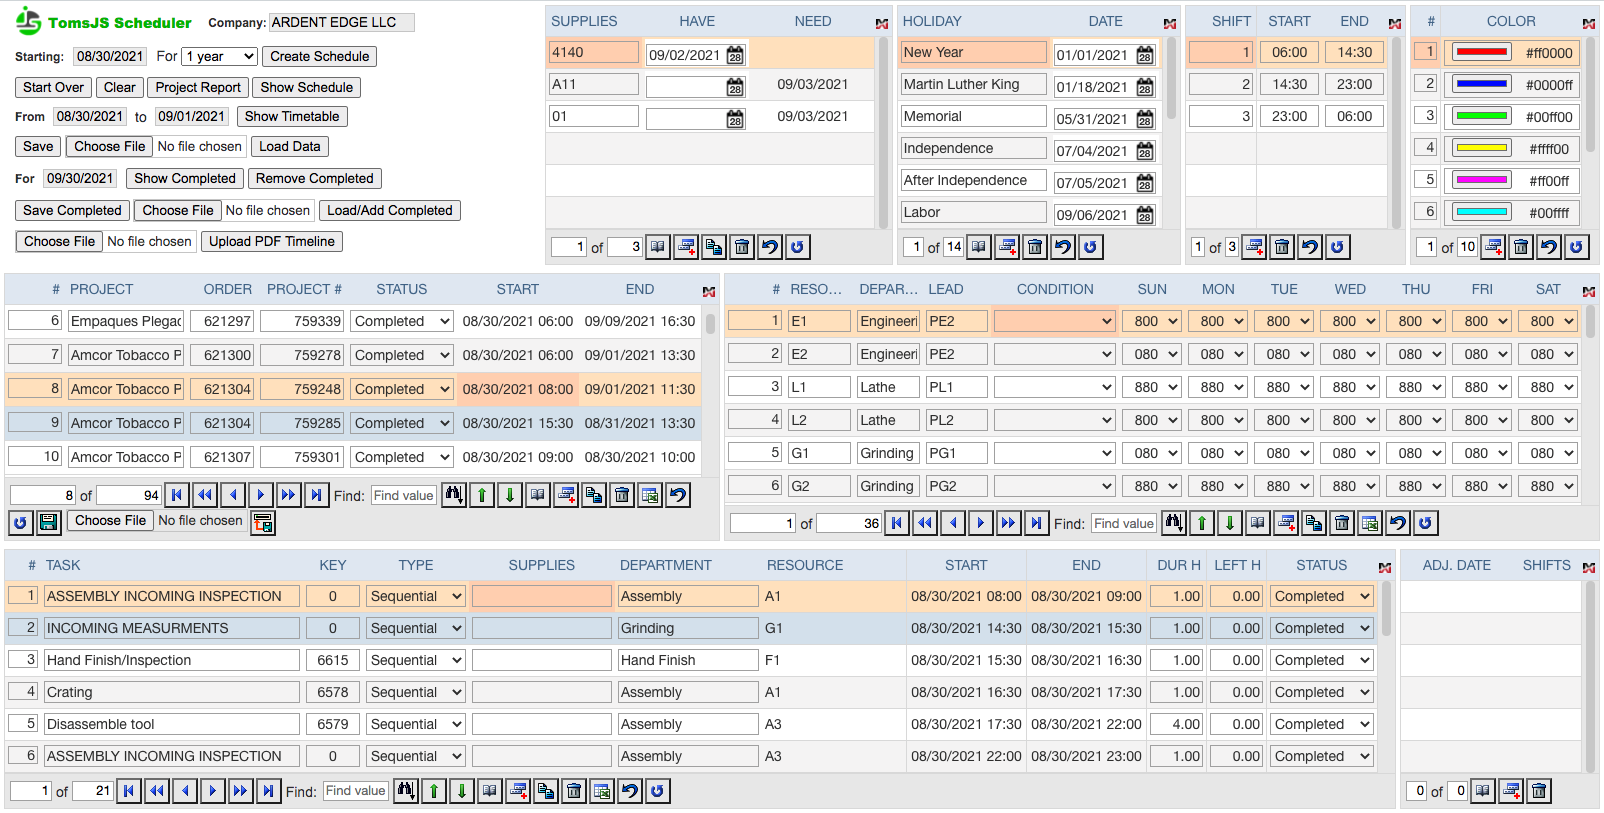Expand type dropdown for Crating task
Viewport: 1604px width, 813px height.
tap(415, 692)
